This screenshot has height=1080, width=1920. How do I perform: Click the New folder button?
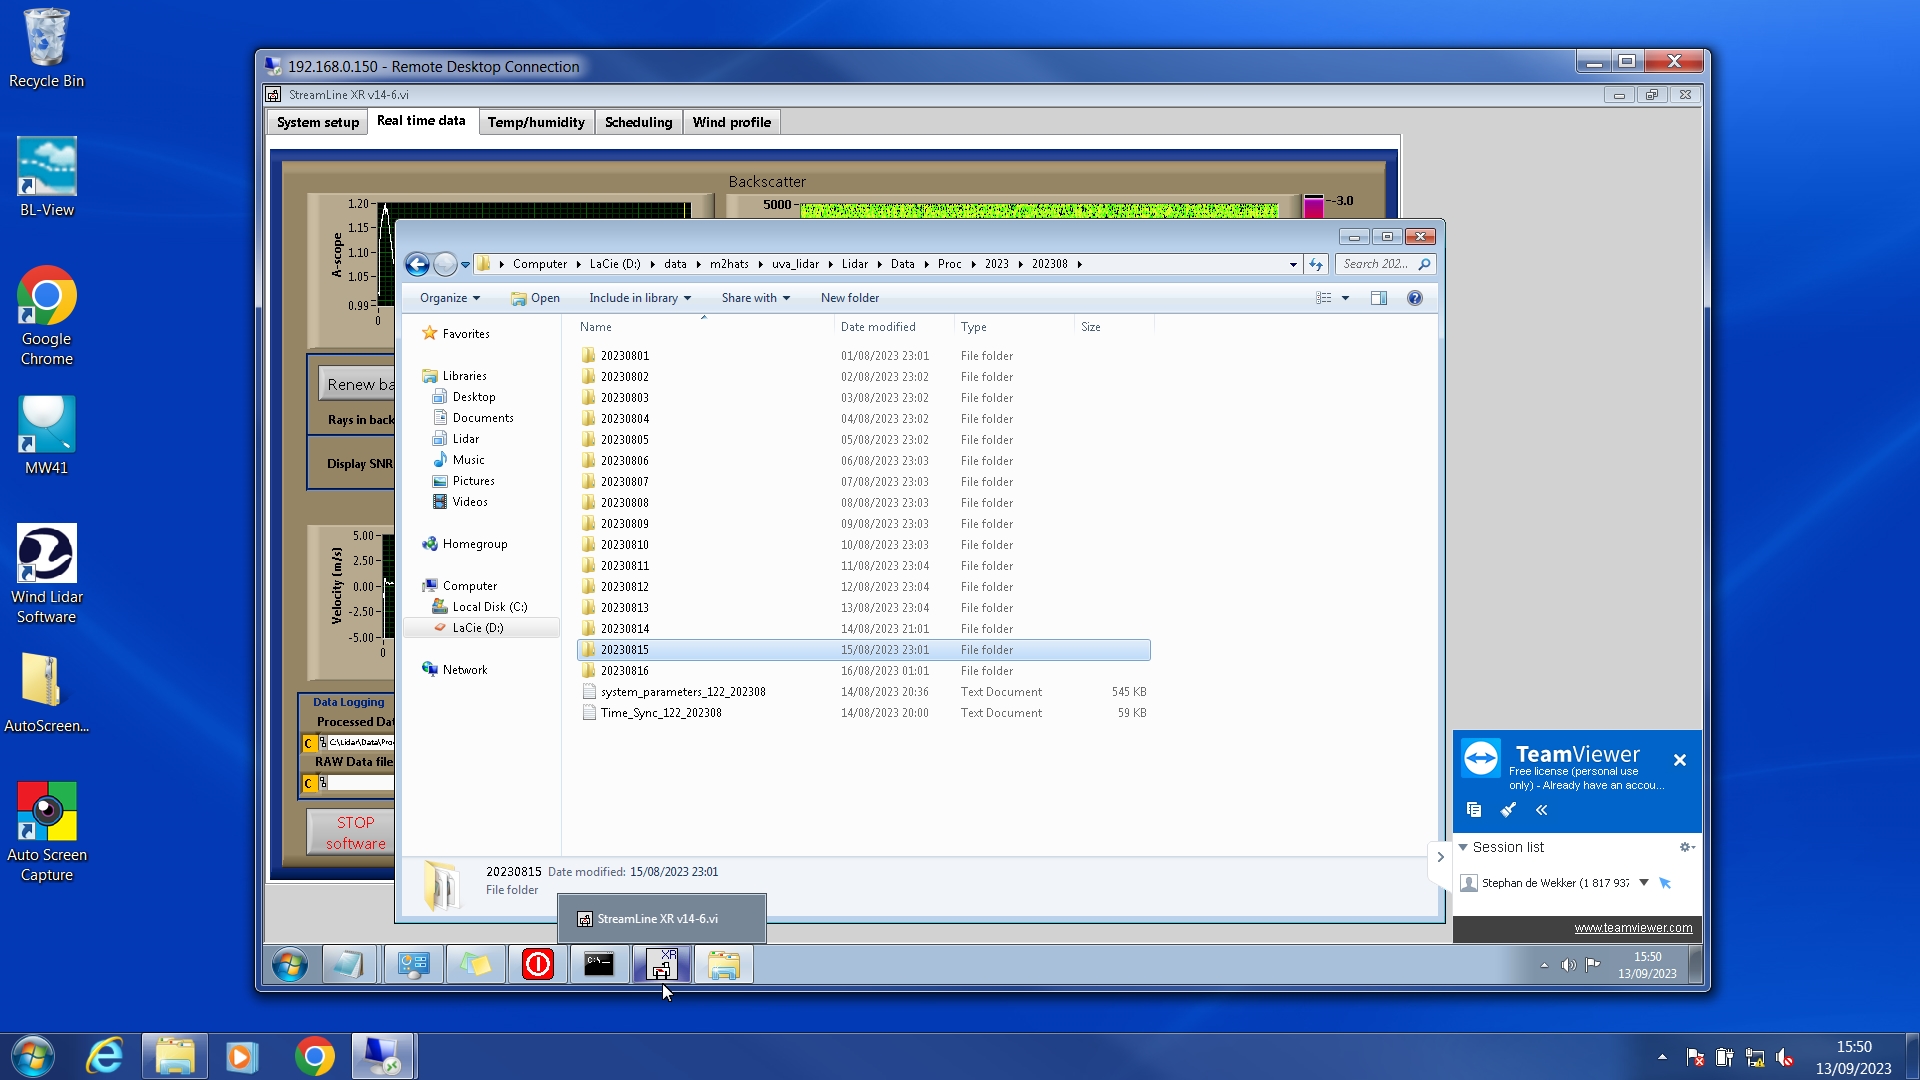coord(849,298)
